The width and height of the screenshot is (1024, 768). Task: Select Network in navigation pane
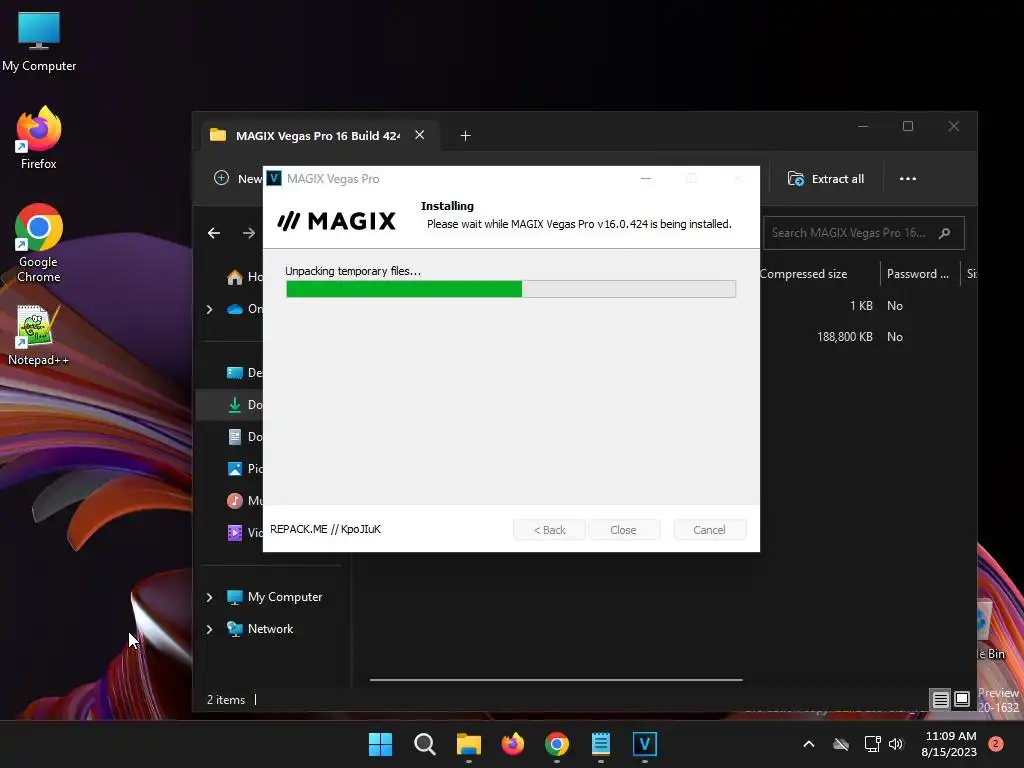(x=260, y=629)
